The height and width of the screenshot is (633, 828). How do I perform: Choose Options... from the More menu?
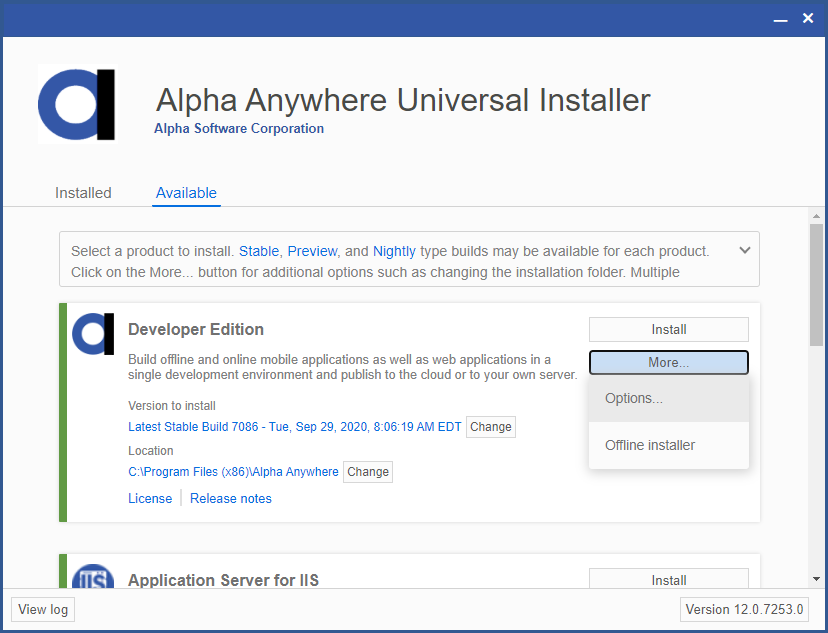pos(669,398)
